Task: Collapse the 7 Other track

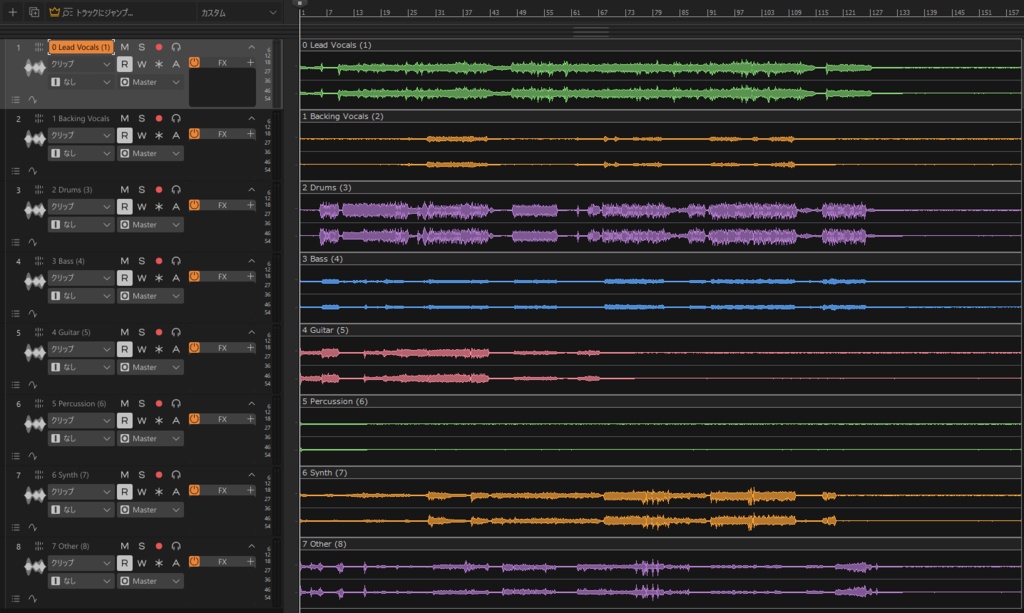Action: click(x=251, y=545)
